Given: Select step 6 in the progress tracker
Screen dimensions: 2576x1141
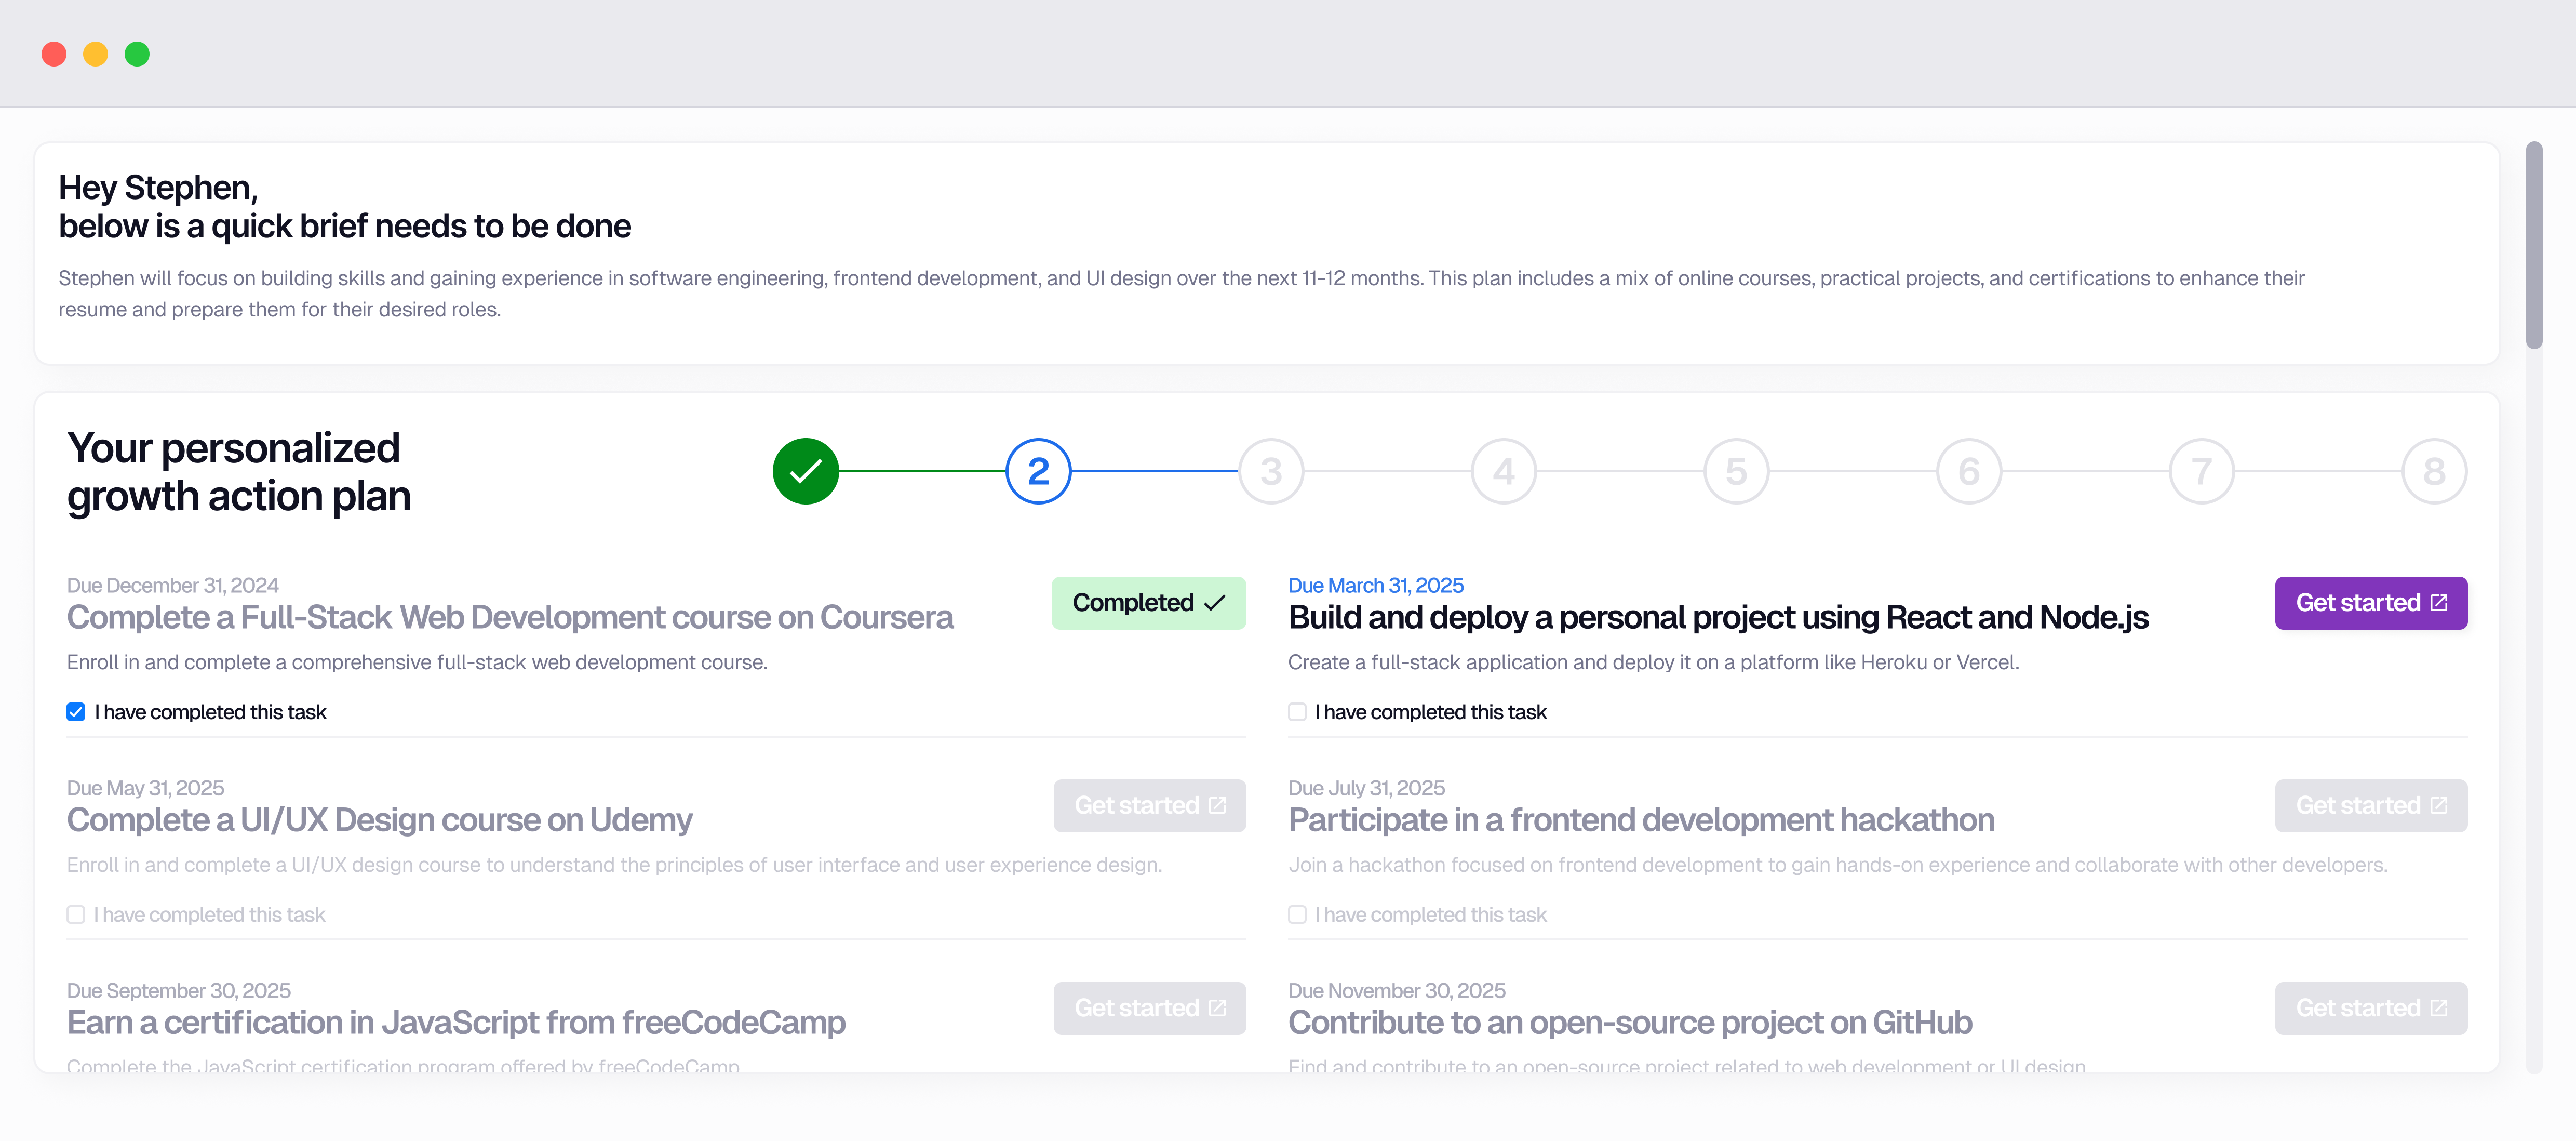Looking at the screenshot, I should click(x=1969, y=471).
